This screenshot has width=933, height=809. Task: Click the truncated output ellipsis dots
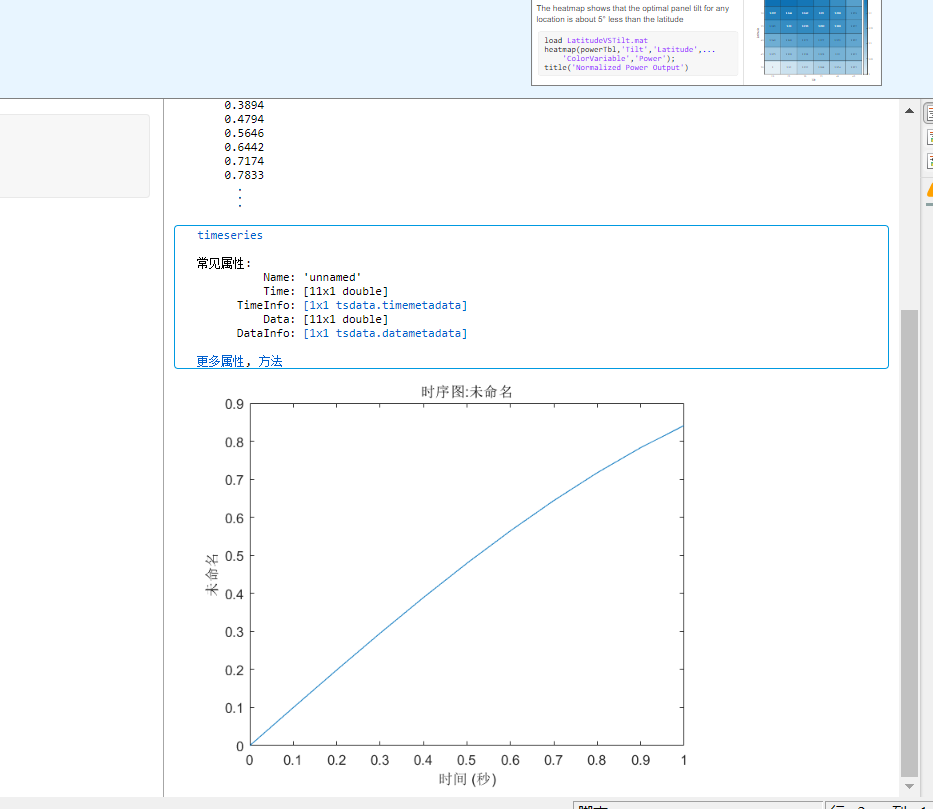(240, 197)
